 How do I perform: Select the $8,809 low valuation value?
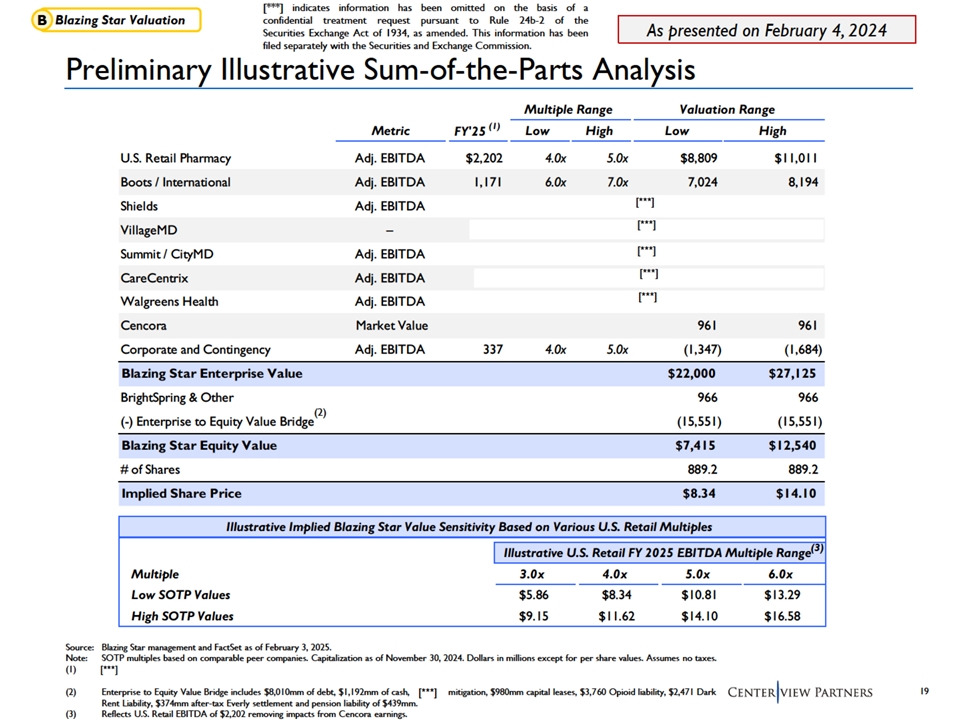coord(699,158)
